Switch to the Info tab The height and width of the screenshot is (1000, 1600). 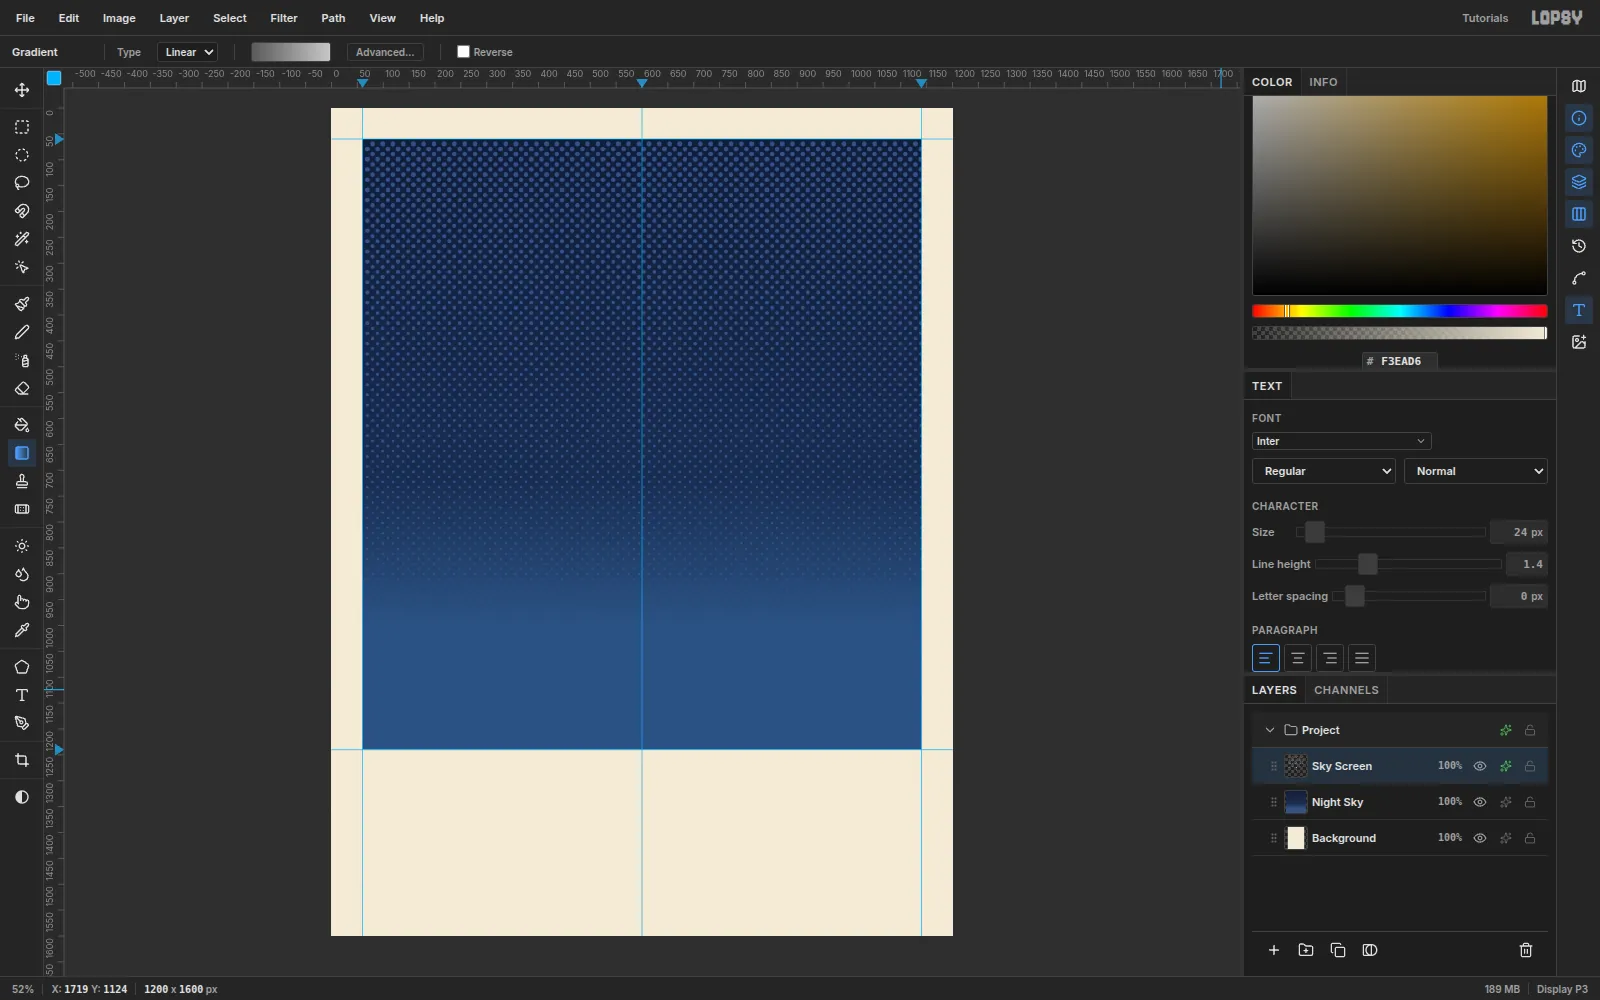(x=1323, y=82)
